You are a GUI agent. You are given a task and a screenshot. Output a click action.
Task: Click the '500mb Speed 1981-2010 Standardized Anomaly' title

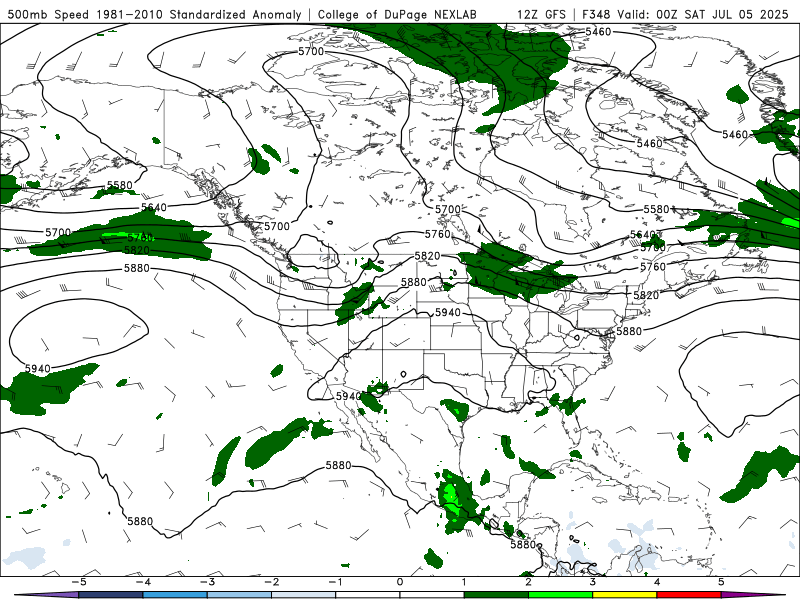coord(155,14)
